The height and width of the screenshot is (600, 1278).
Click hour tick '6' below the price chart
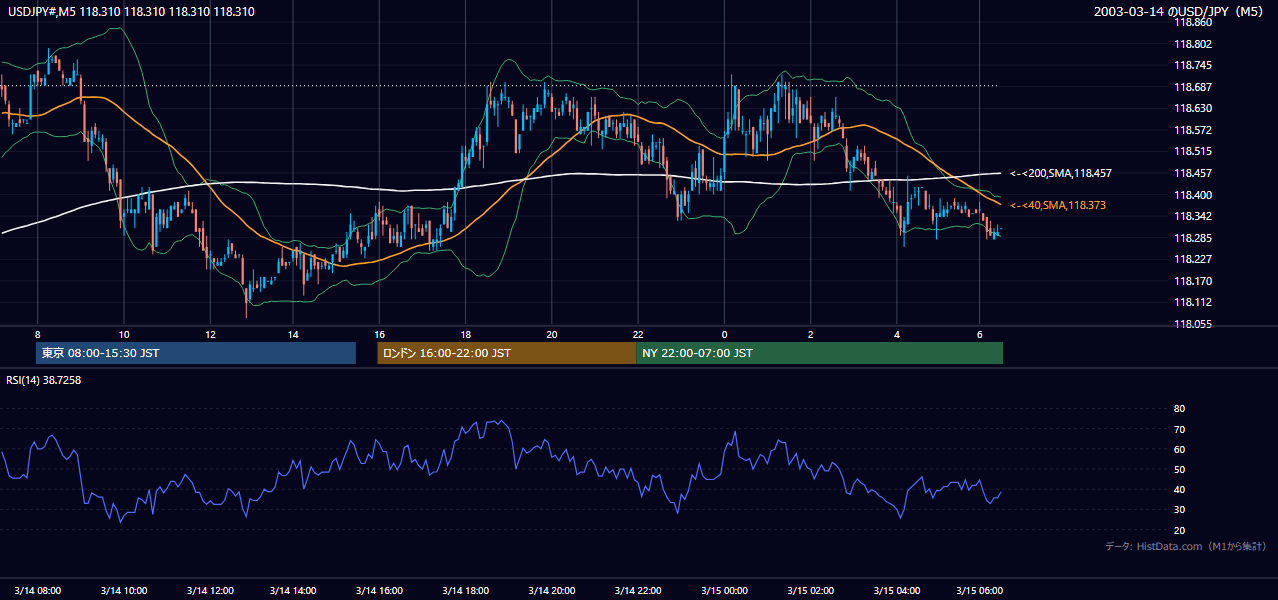coord(980,334)
